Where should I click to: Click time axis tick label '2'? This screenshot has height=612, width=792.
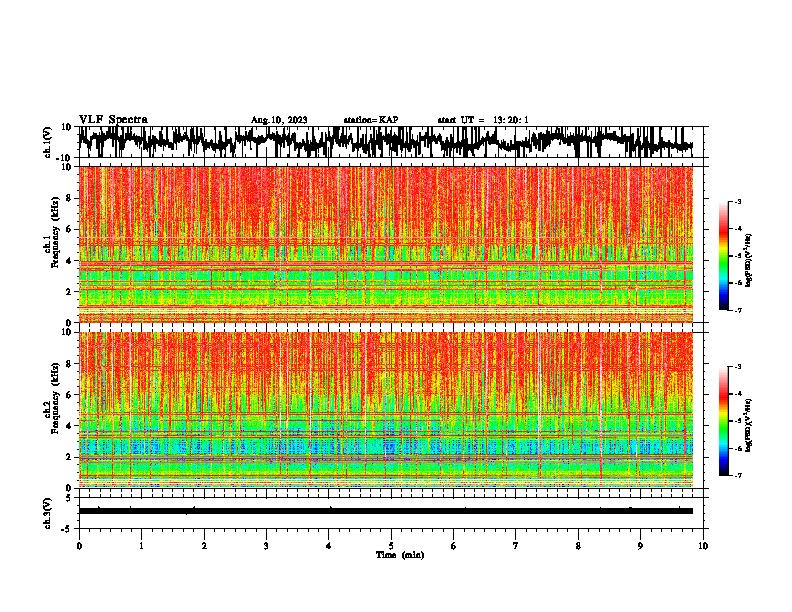[x=204, y=546]
